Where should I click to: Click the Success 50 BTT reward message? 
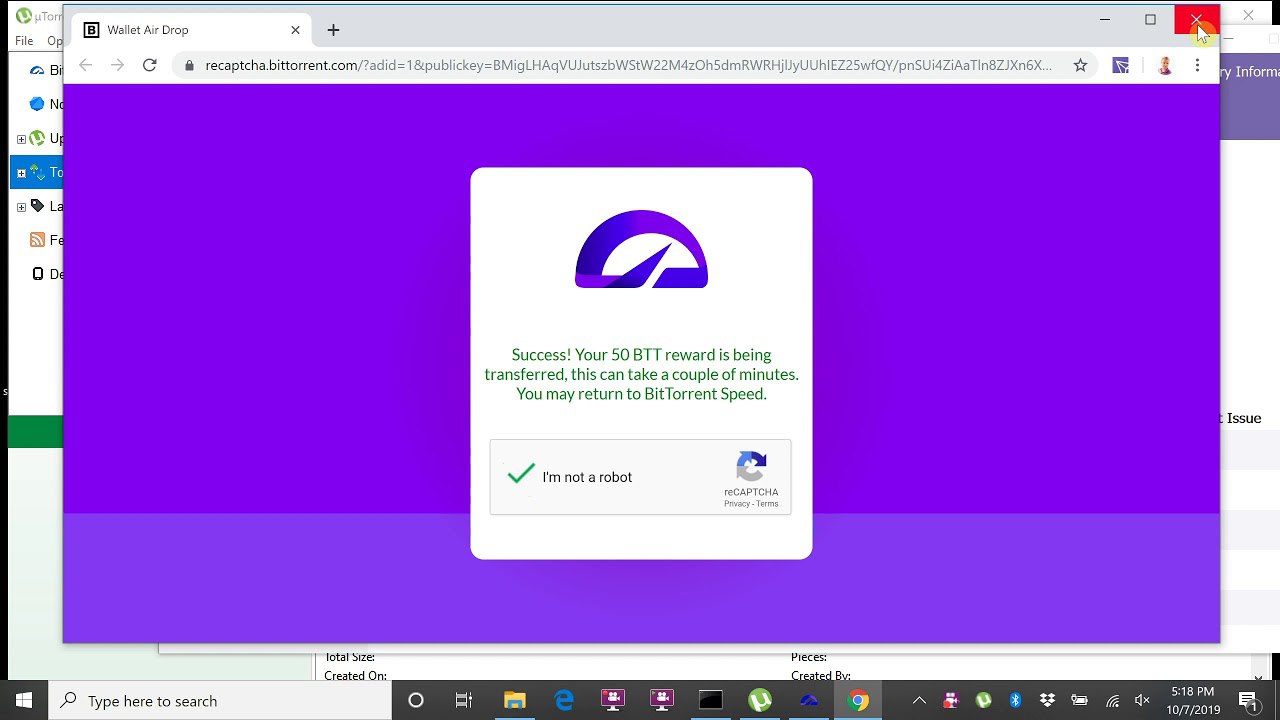click(641, 374)
